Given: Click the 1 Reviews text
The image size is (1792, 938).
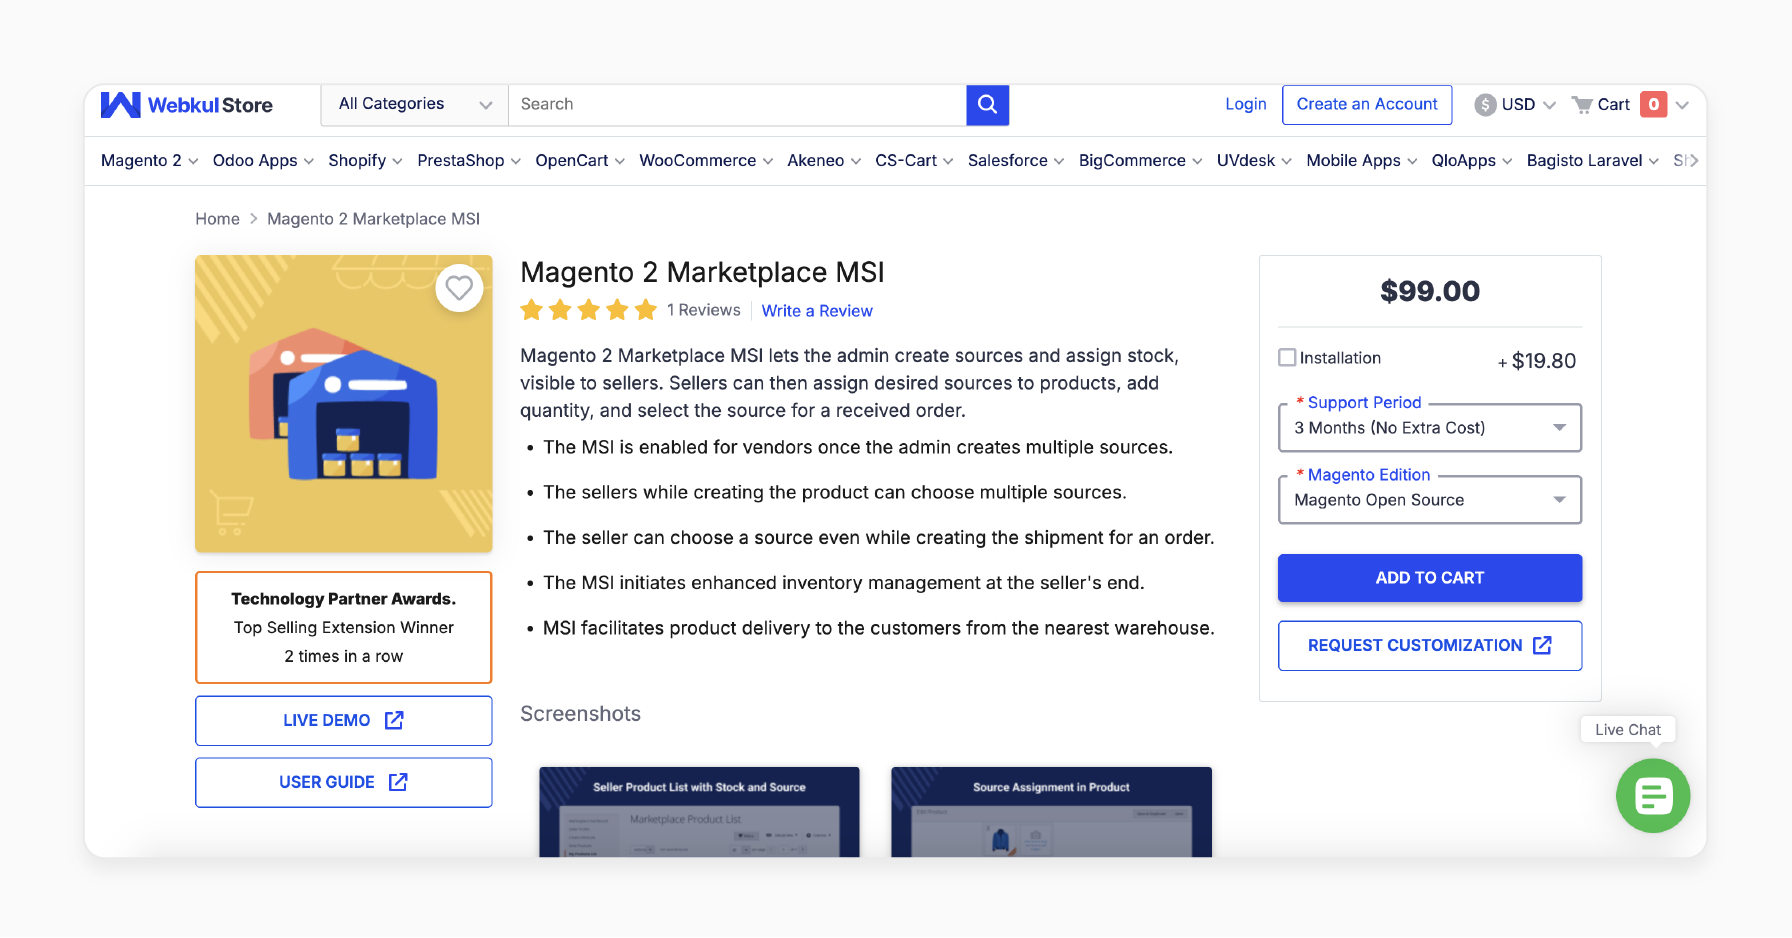Looking at the screenshot, I should coord(704,310).
